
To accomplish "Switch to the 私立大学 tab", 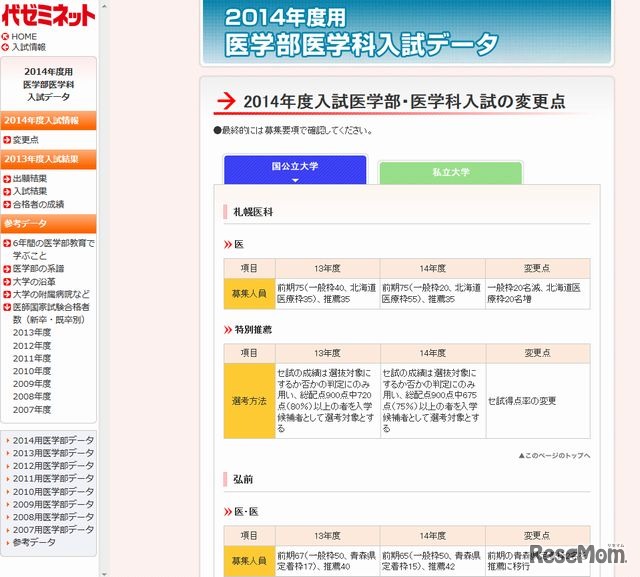I will (x=450, y=172).
